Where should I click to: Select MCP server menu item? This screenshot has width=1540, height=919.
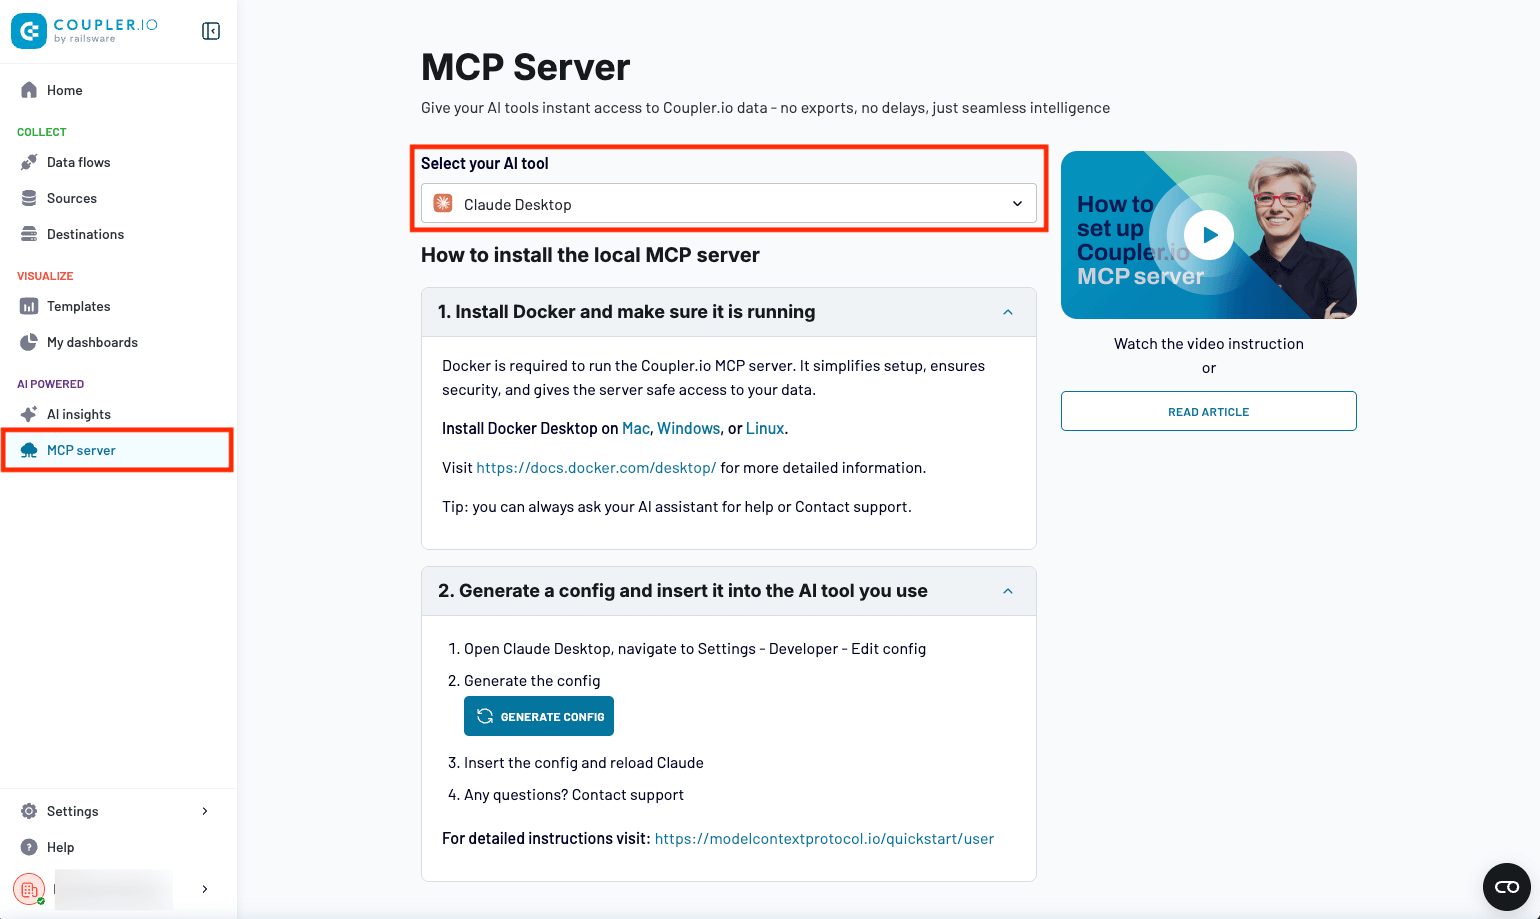(118, 450)
